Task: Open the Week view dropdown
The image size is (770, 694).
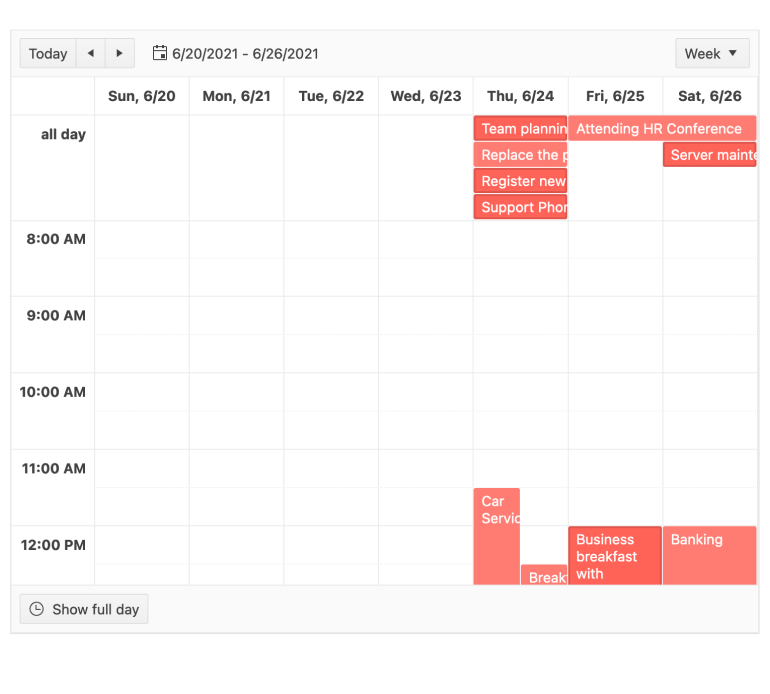Action: click(x=712, y=54)
